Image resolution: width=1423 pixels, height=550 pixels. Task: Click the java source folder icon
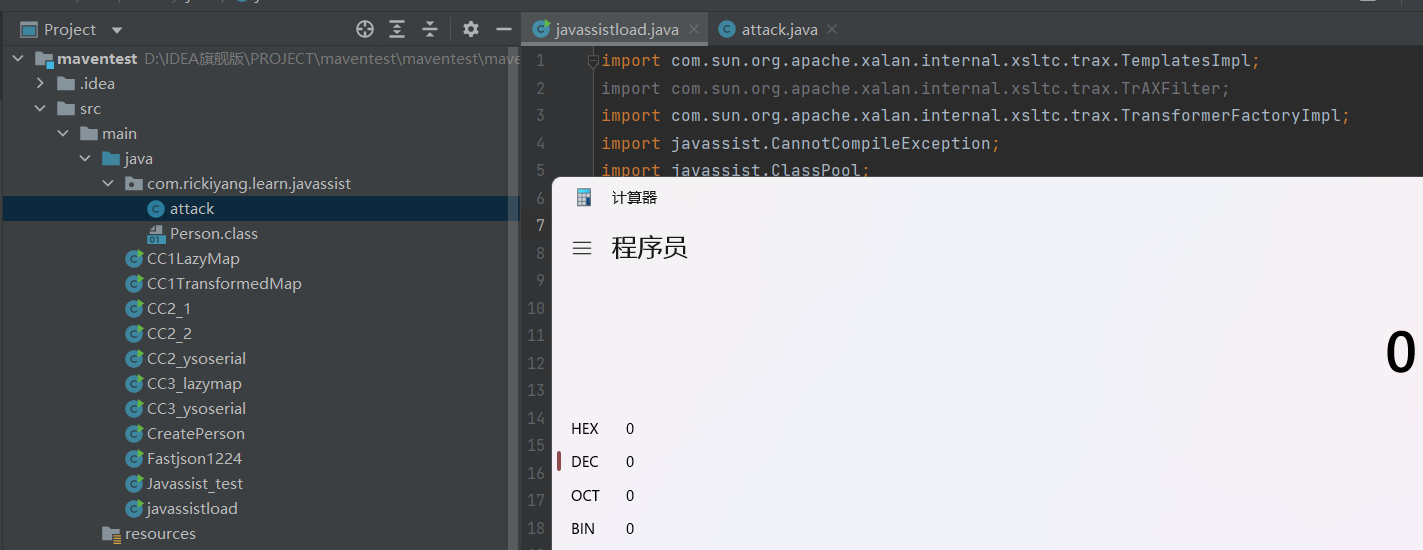pos(110,159)
